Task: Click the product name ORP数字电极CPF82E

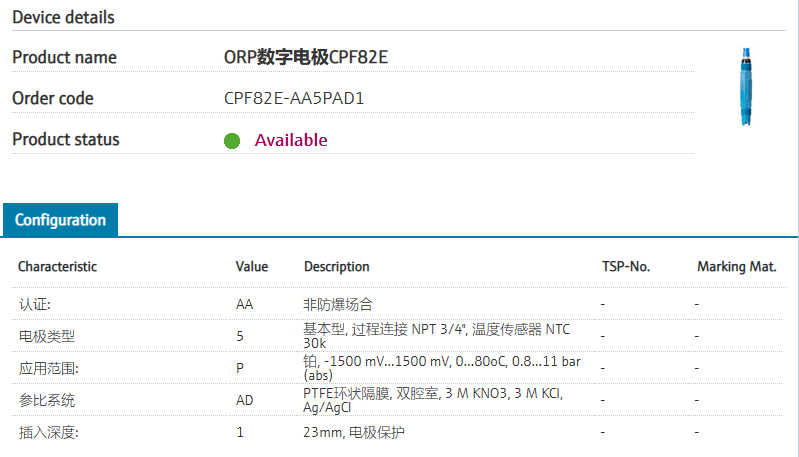Action: tap(305, 57)
